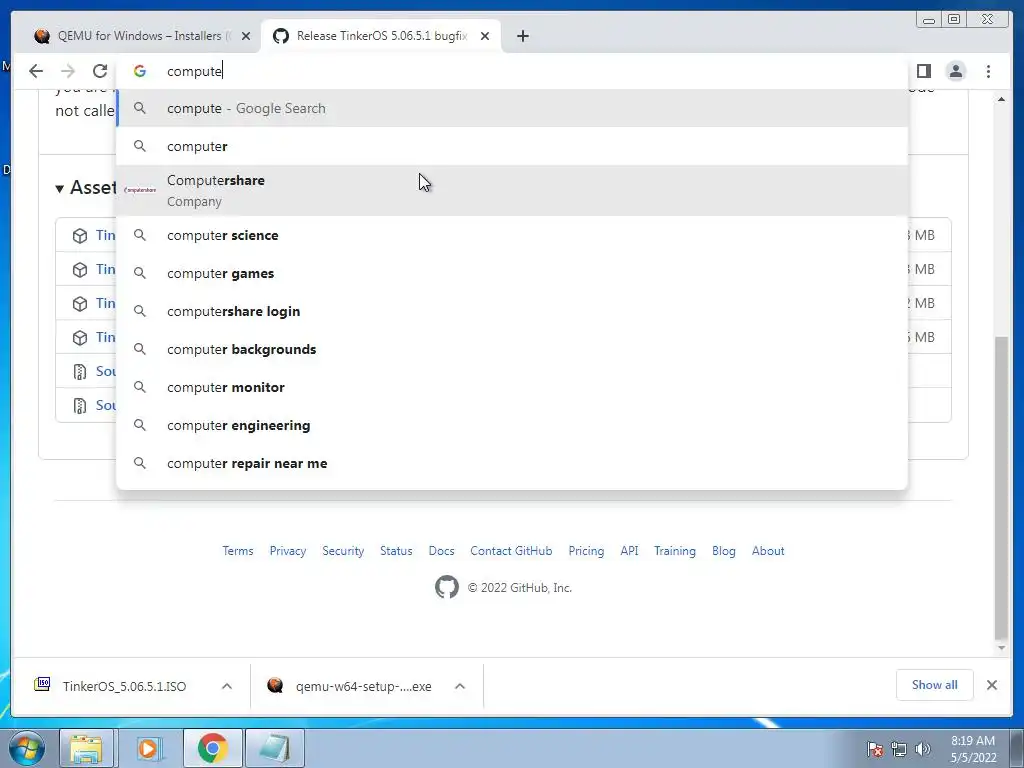This screenshot has height=768, width=1024.
Task: Open a new tab with the plus icon
Action: 522,36
